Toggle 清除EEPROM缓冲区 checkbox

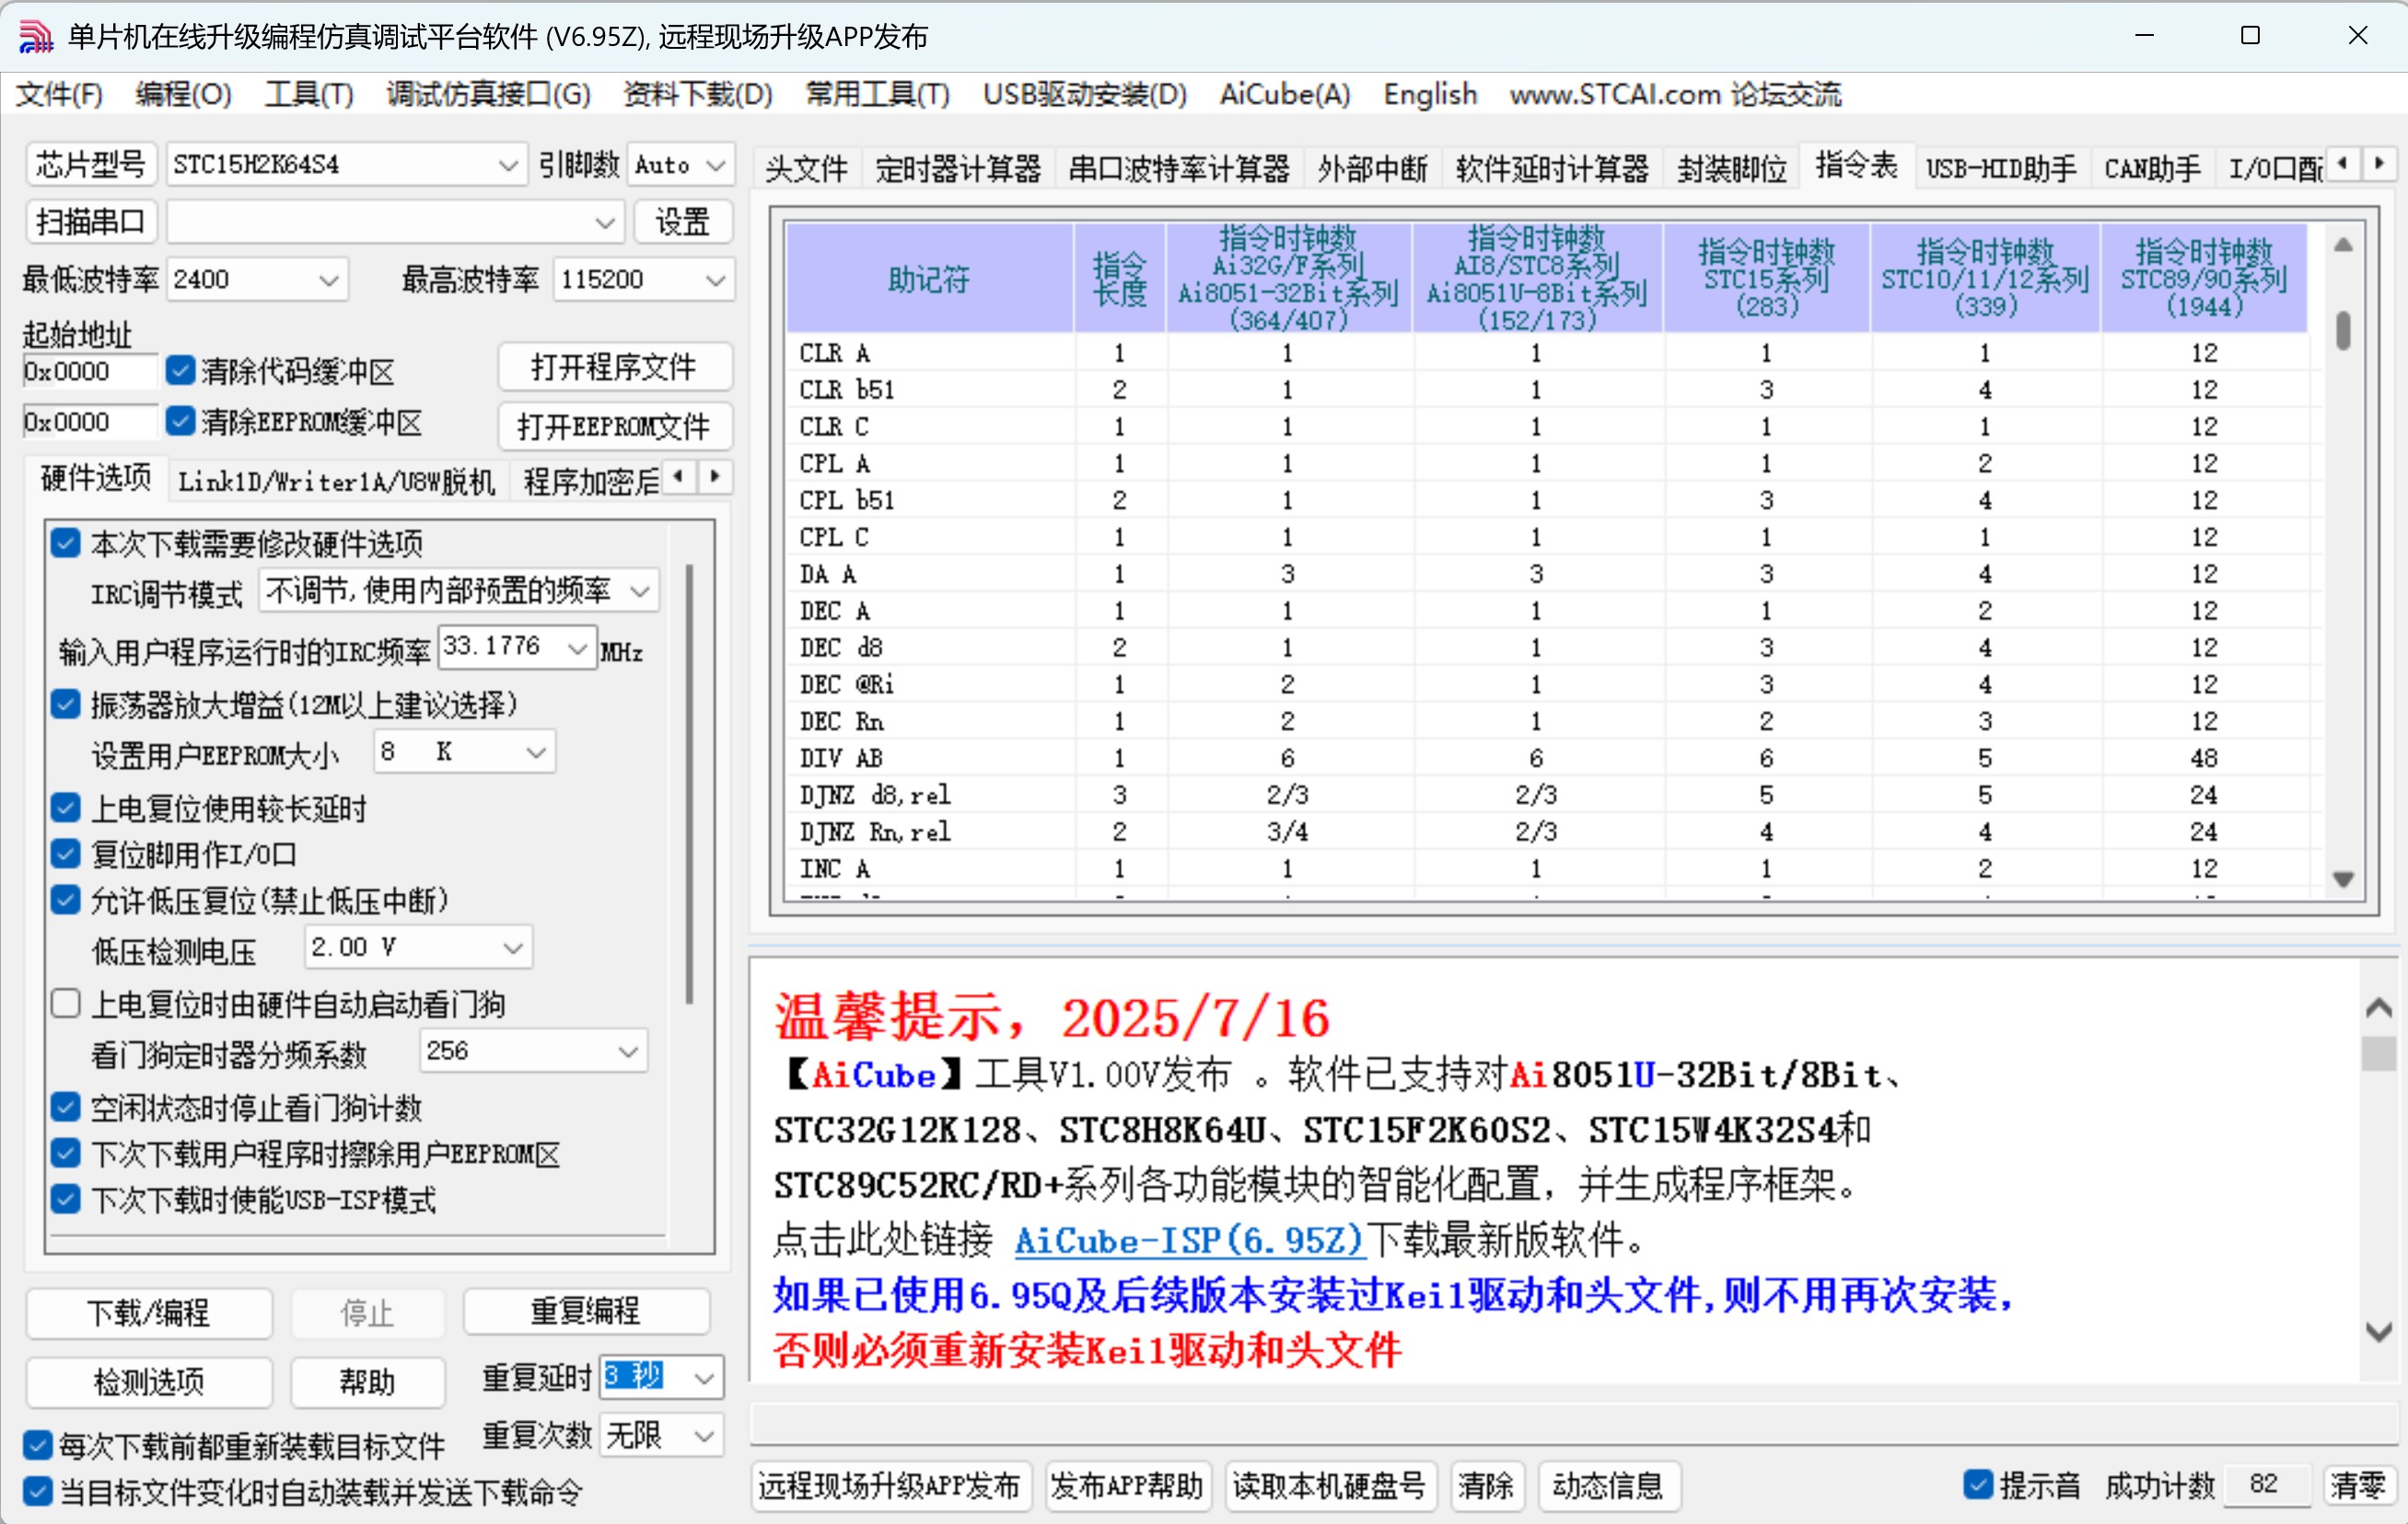[180, 421]
